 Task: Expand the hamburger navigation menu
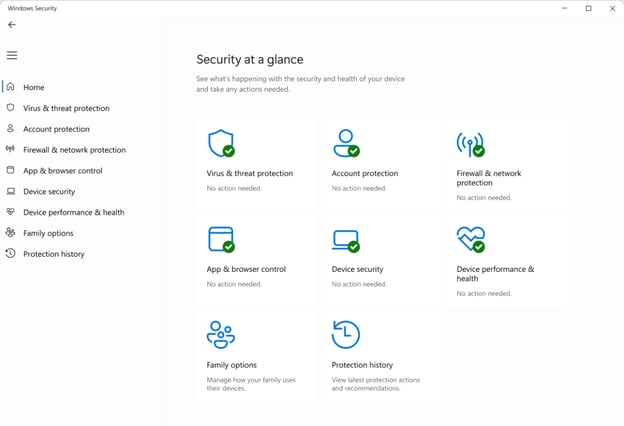tap(12, 55)
